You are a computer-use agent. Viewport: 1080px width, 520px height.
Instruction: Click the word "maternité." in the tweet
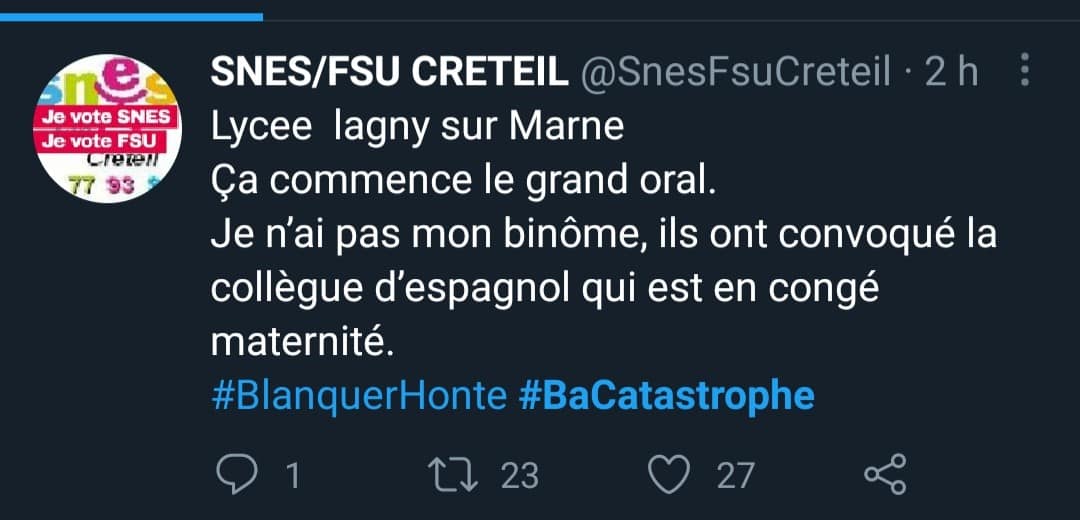tap(298, 342)
